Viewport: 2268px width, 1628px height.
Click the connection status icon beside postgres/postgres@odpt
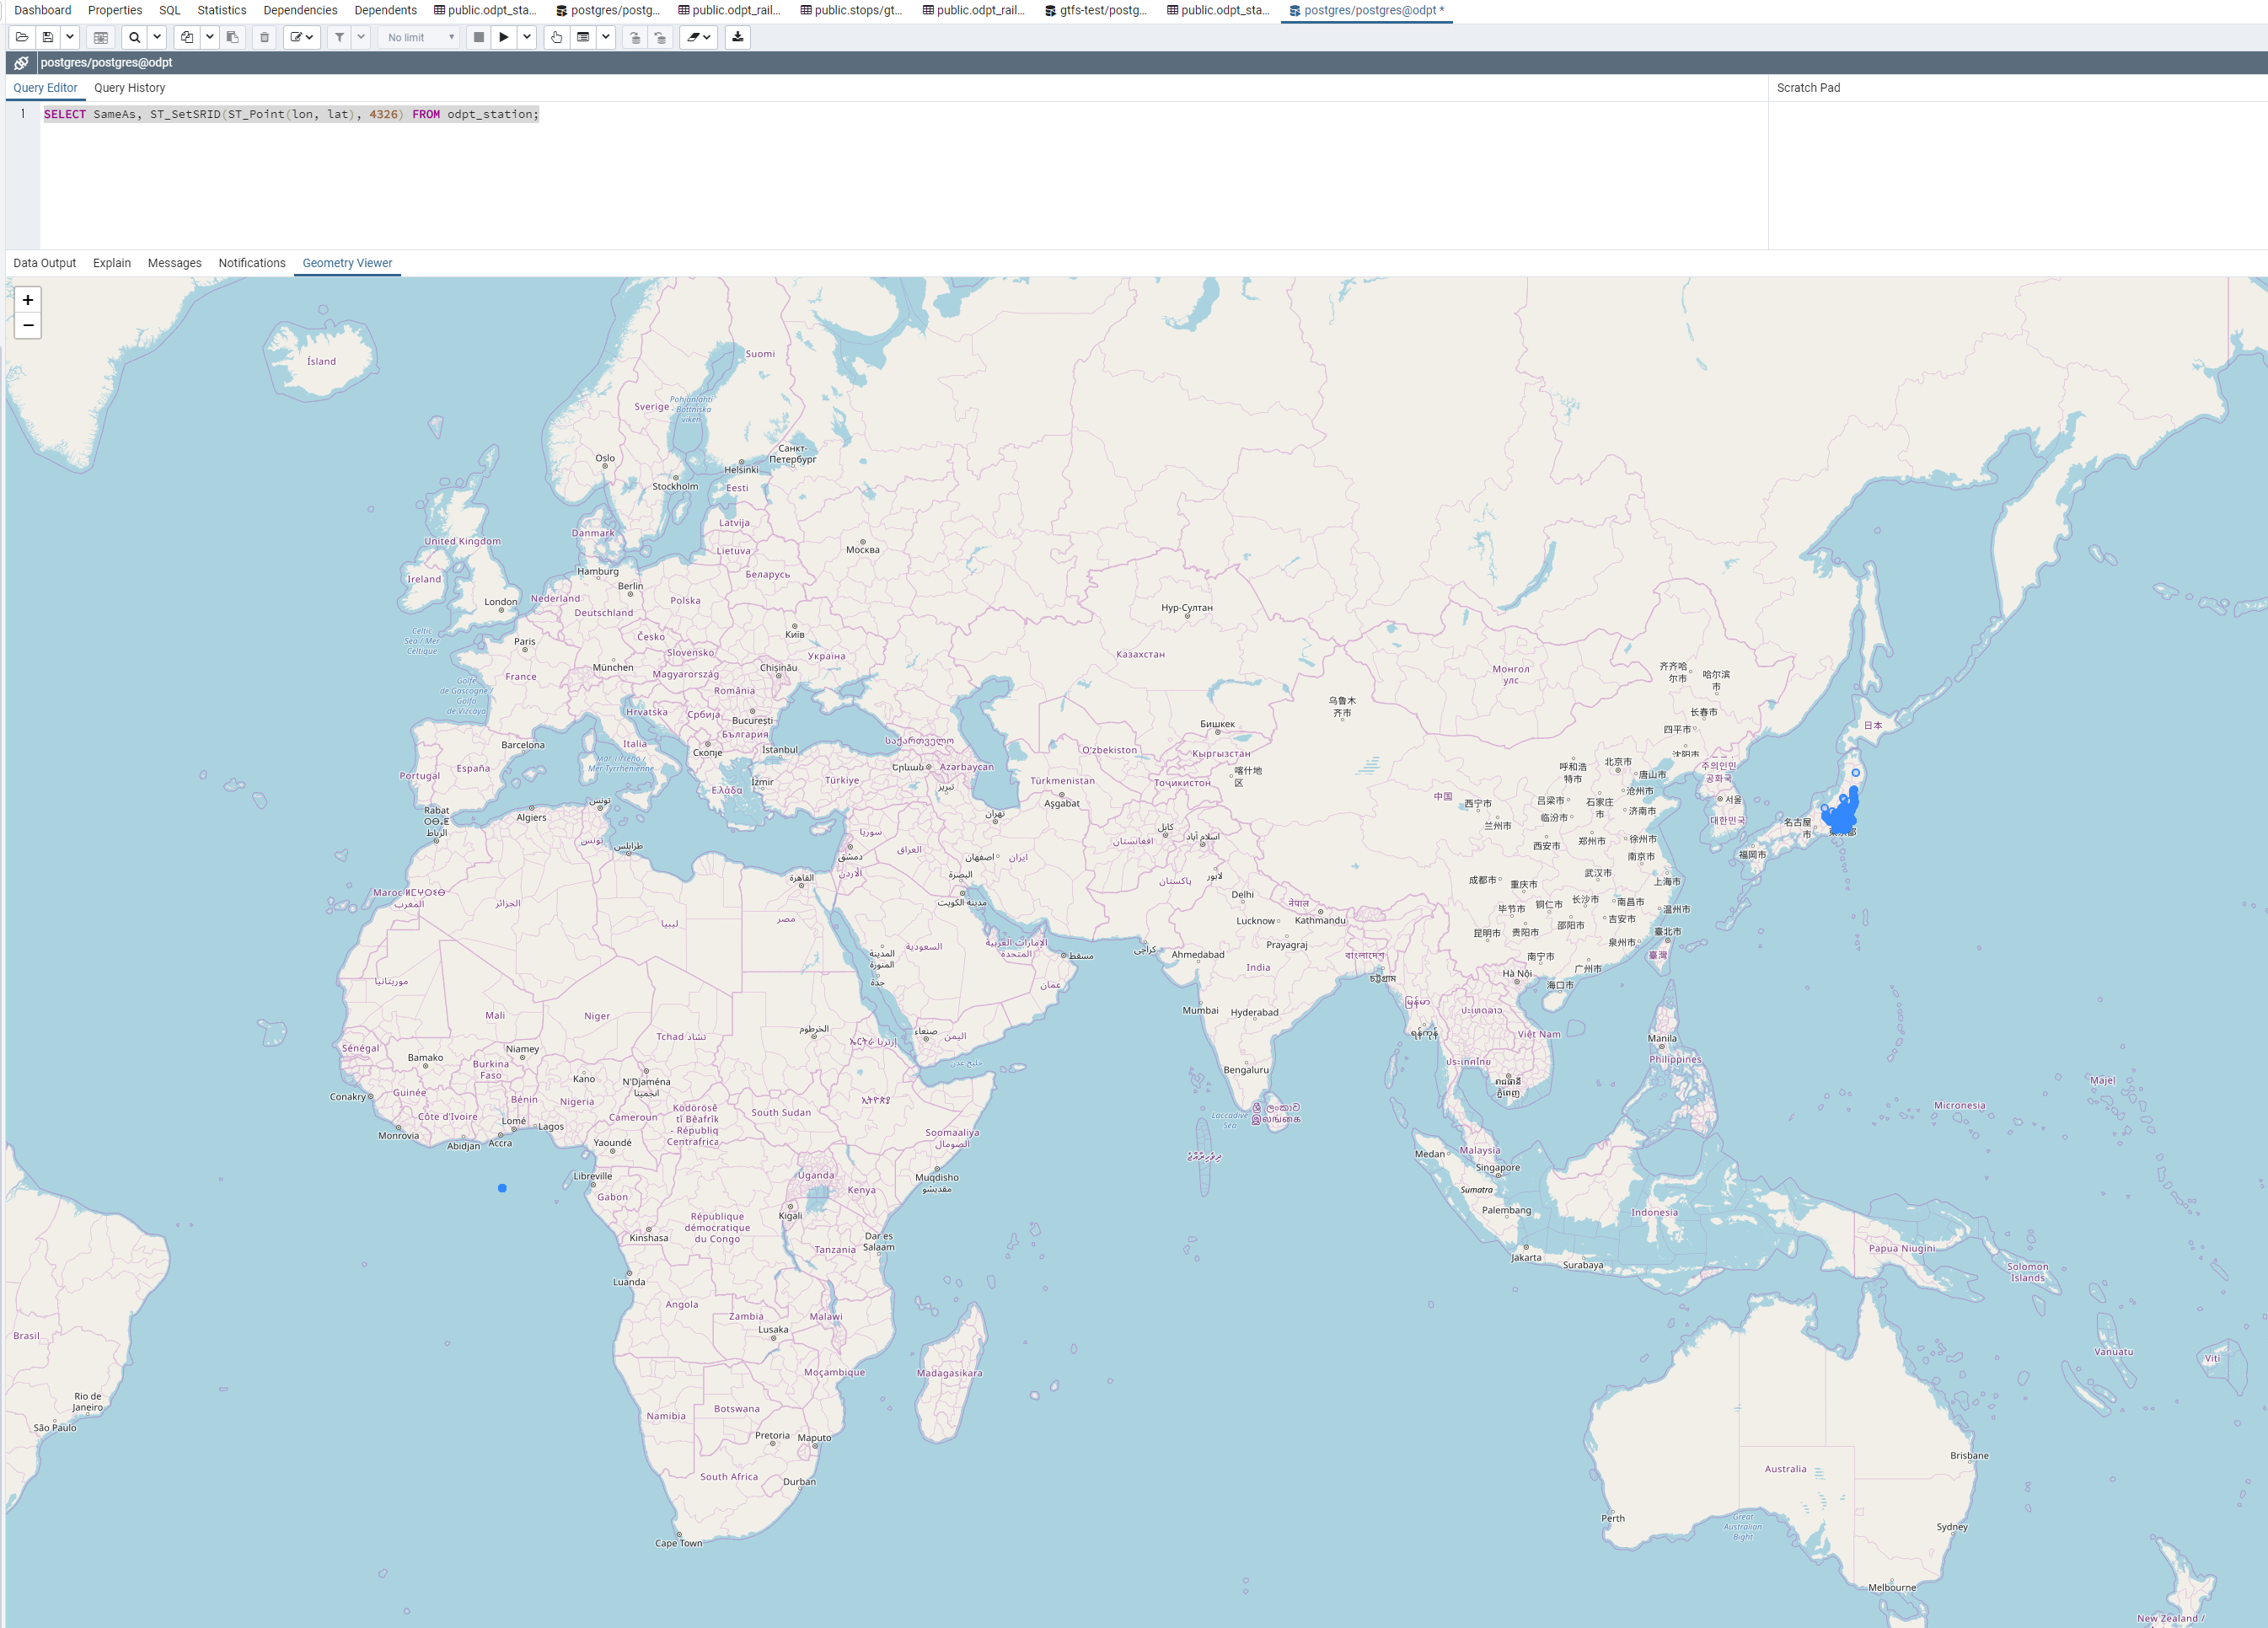coord(21,62)
